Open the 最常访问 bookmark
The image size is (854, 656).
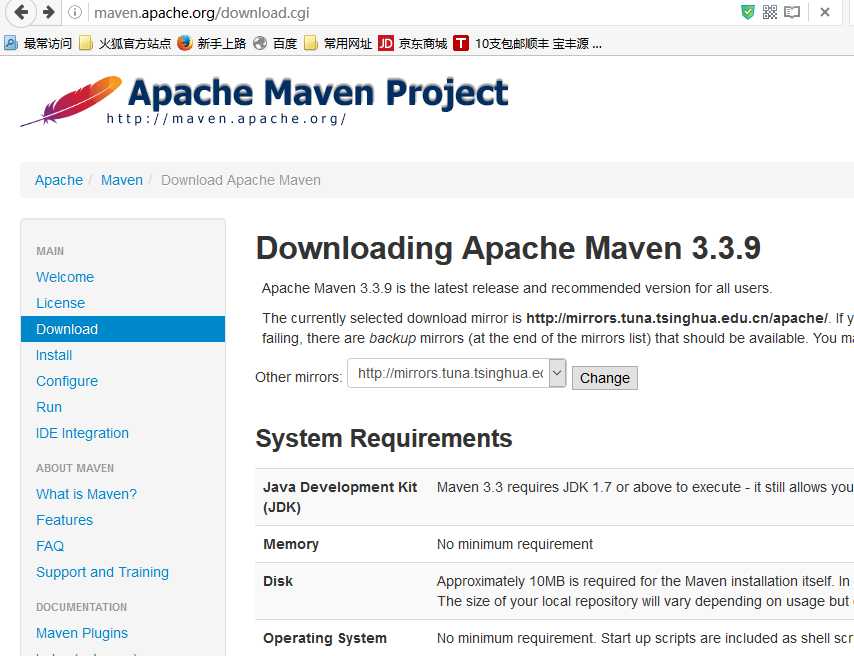tap(38, 43)
